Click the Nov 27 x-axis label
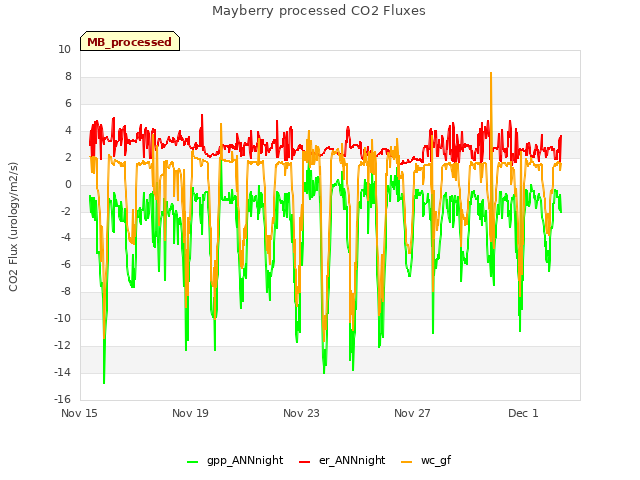Image resolution: width=640 pixels, height=480 pixels. 412,413
